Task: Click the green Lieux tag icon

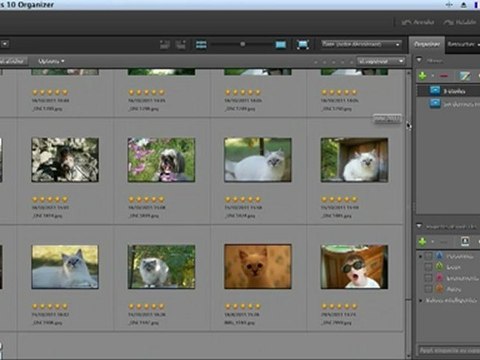Action: pos(439,267)
